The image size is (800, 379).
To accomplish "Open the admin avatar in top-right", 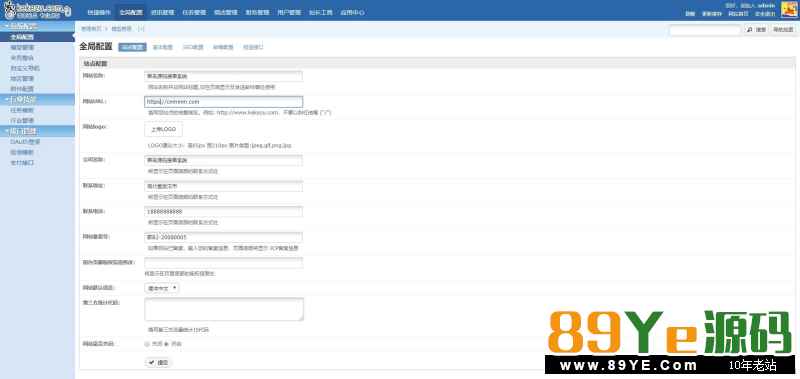I will 788,10.
